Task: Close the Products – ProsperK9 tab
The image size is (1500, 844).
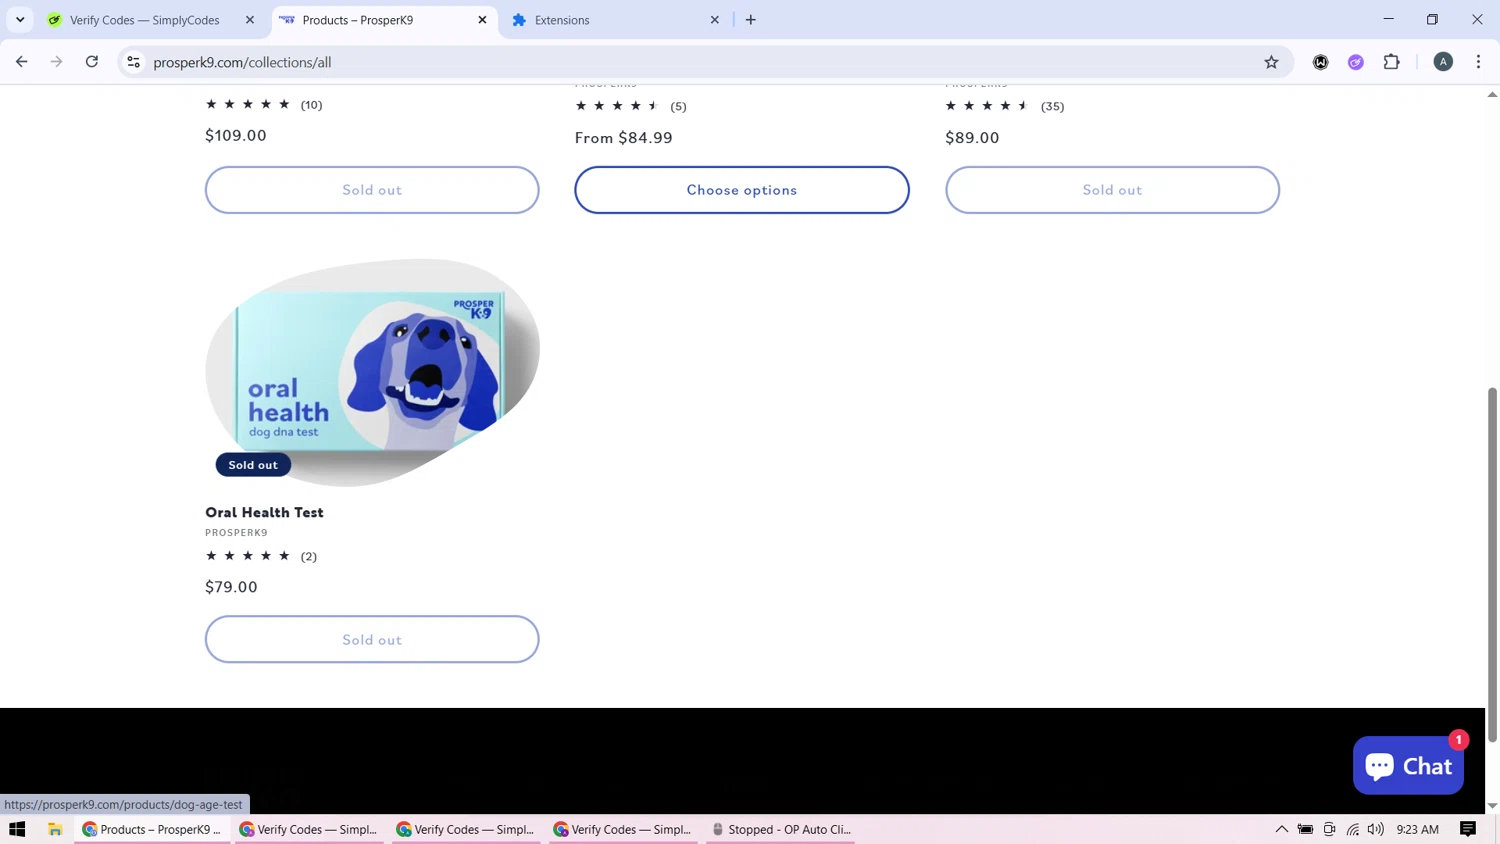Action: tap(482, 20)
